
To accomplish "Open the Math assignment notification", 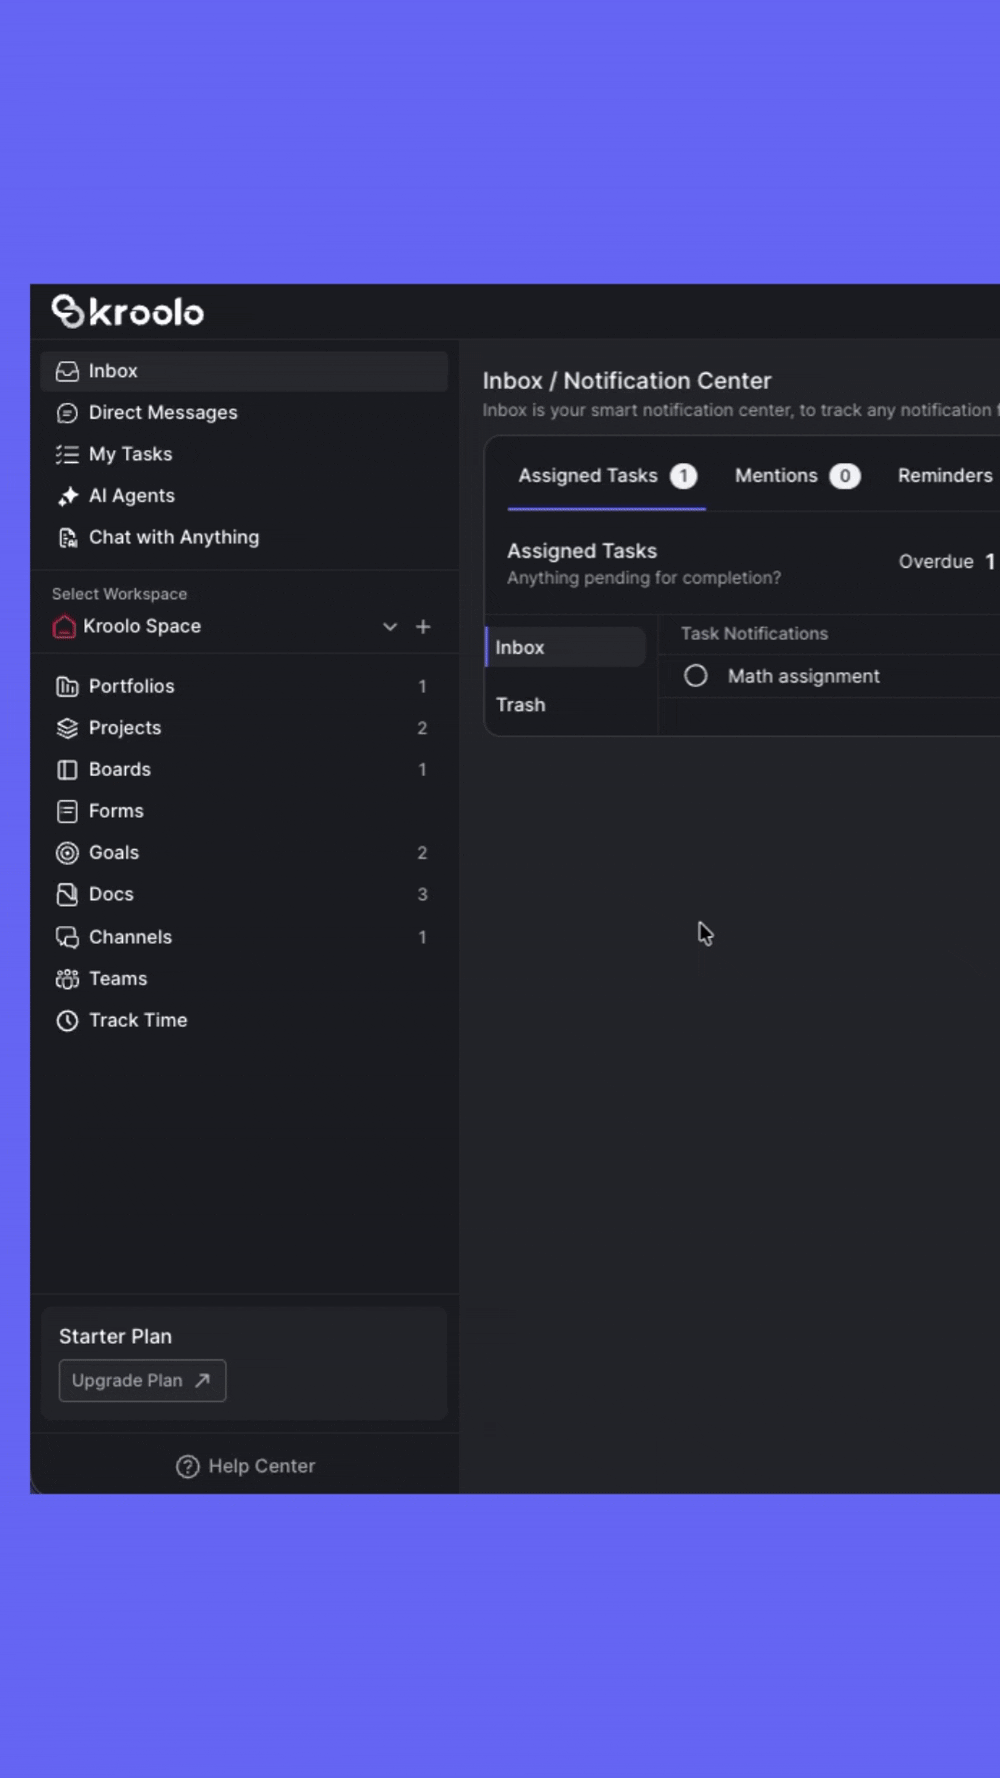I will tap(803, 677).
